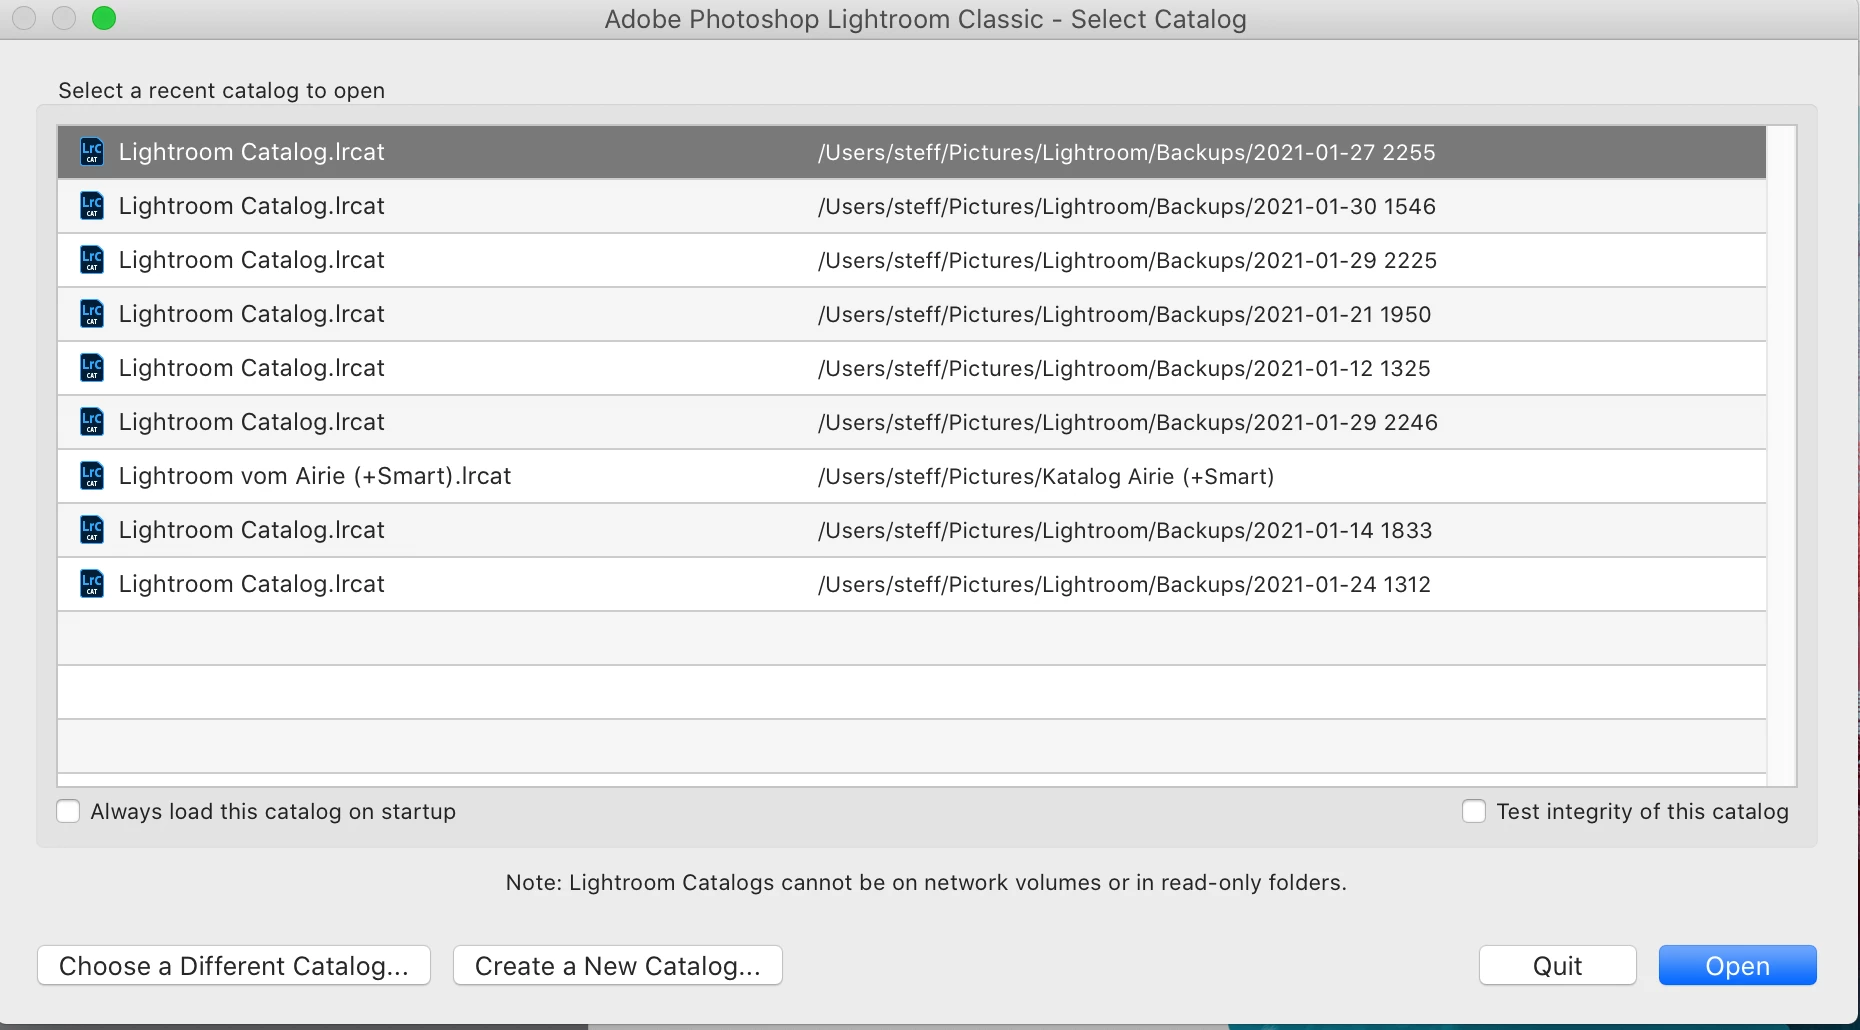Click catalog icon for backup 2021-01-21 1950
Screen dimensions: 1860x1030
click(92, 314)
